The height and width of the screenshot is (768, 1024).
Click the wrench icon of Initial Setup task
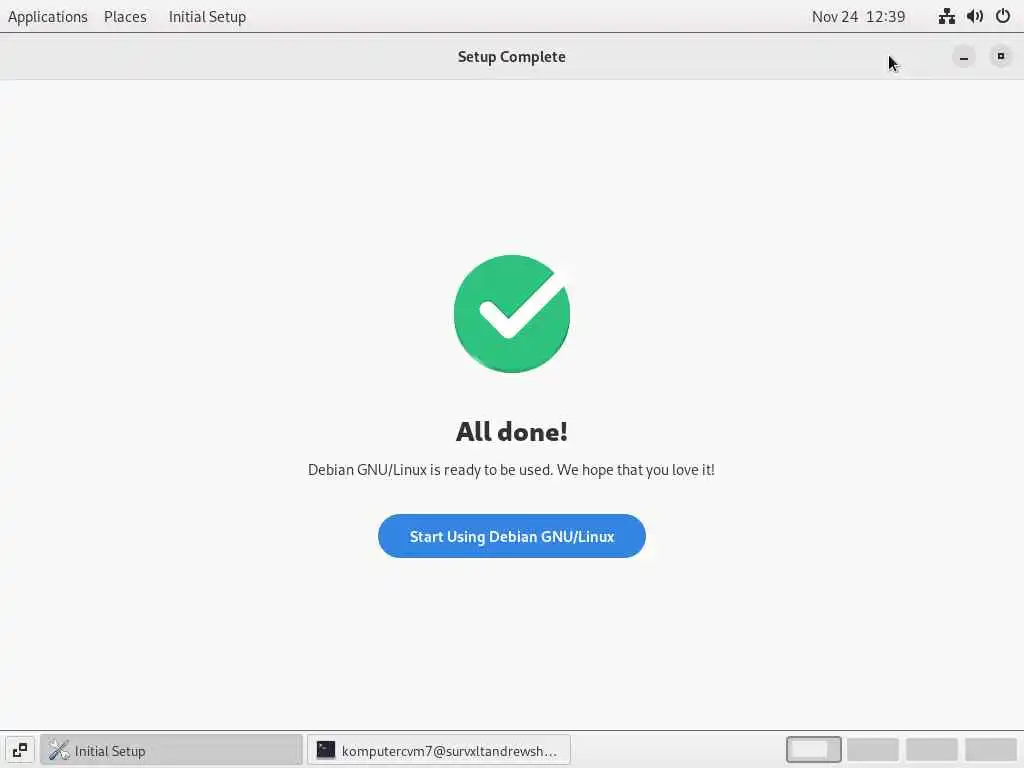(x=59, y=750)
